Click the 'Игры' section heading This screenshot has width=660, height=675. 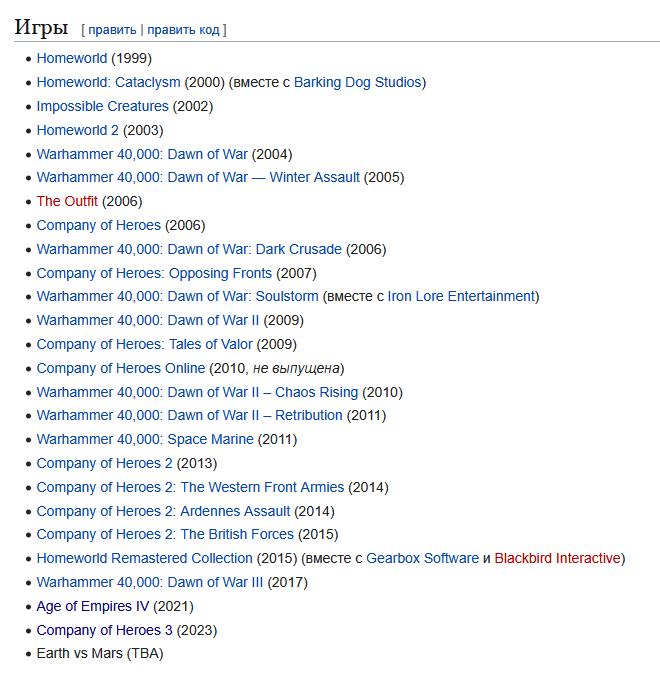[41, 28]
